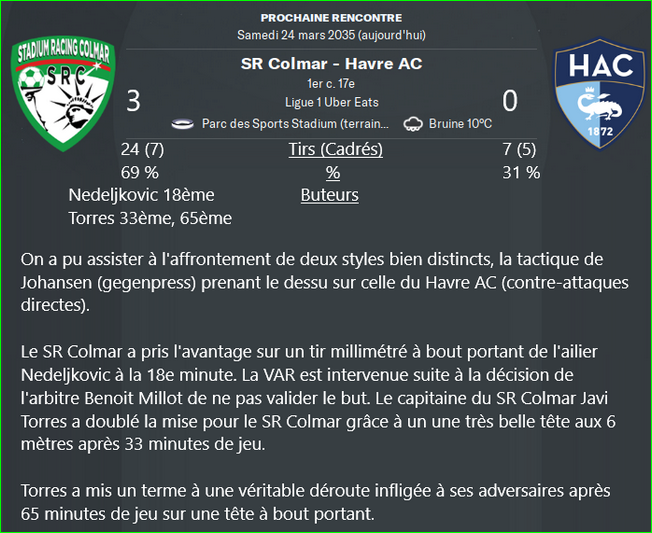Click the PROCHAINE RENCONTRE header
This screenshot has width=652, height=533.
click(x=331, y=18)
